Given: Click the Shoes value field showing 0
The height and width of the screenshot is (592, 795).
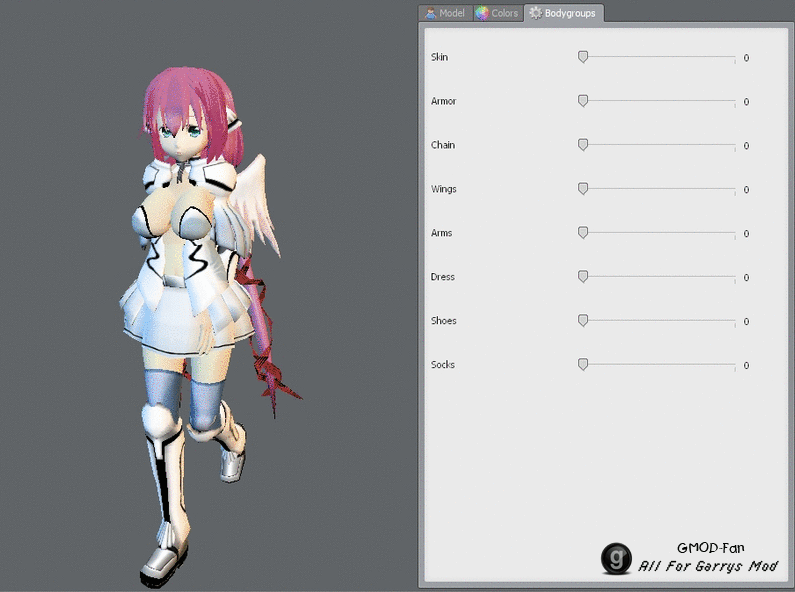Looking at the screenshot, I should coord(746,321).
